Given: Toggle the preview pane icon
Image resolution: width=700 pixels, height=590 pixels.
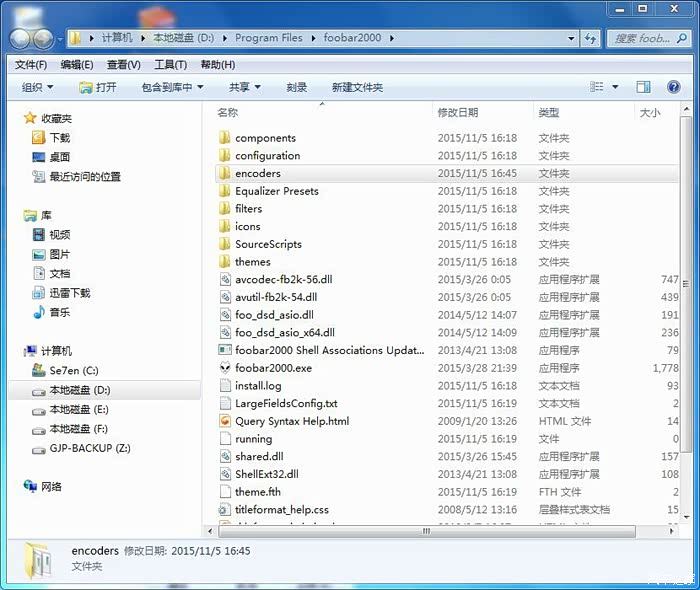Looking at the screenshot, I should 643,87.
